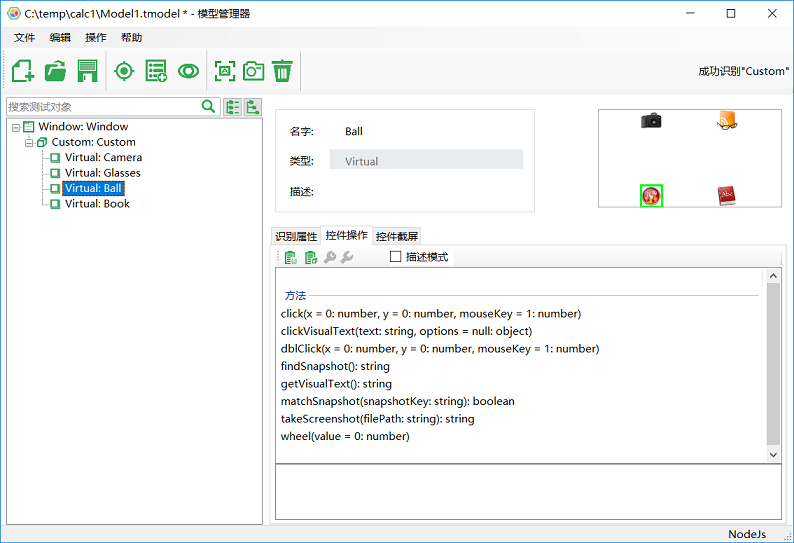The width and height of the screenshot is (794, 543).
Task: Click the expand-all tree button beside search
Action: pyautogui.click(x=233, y=107)
